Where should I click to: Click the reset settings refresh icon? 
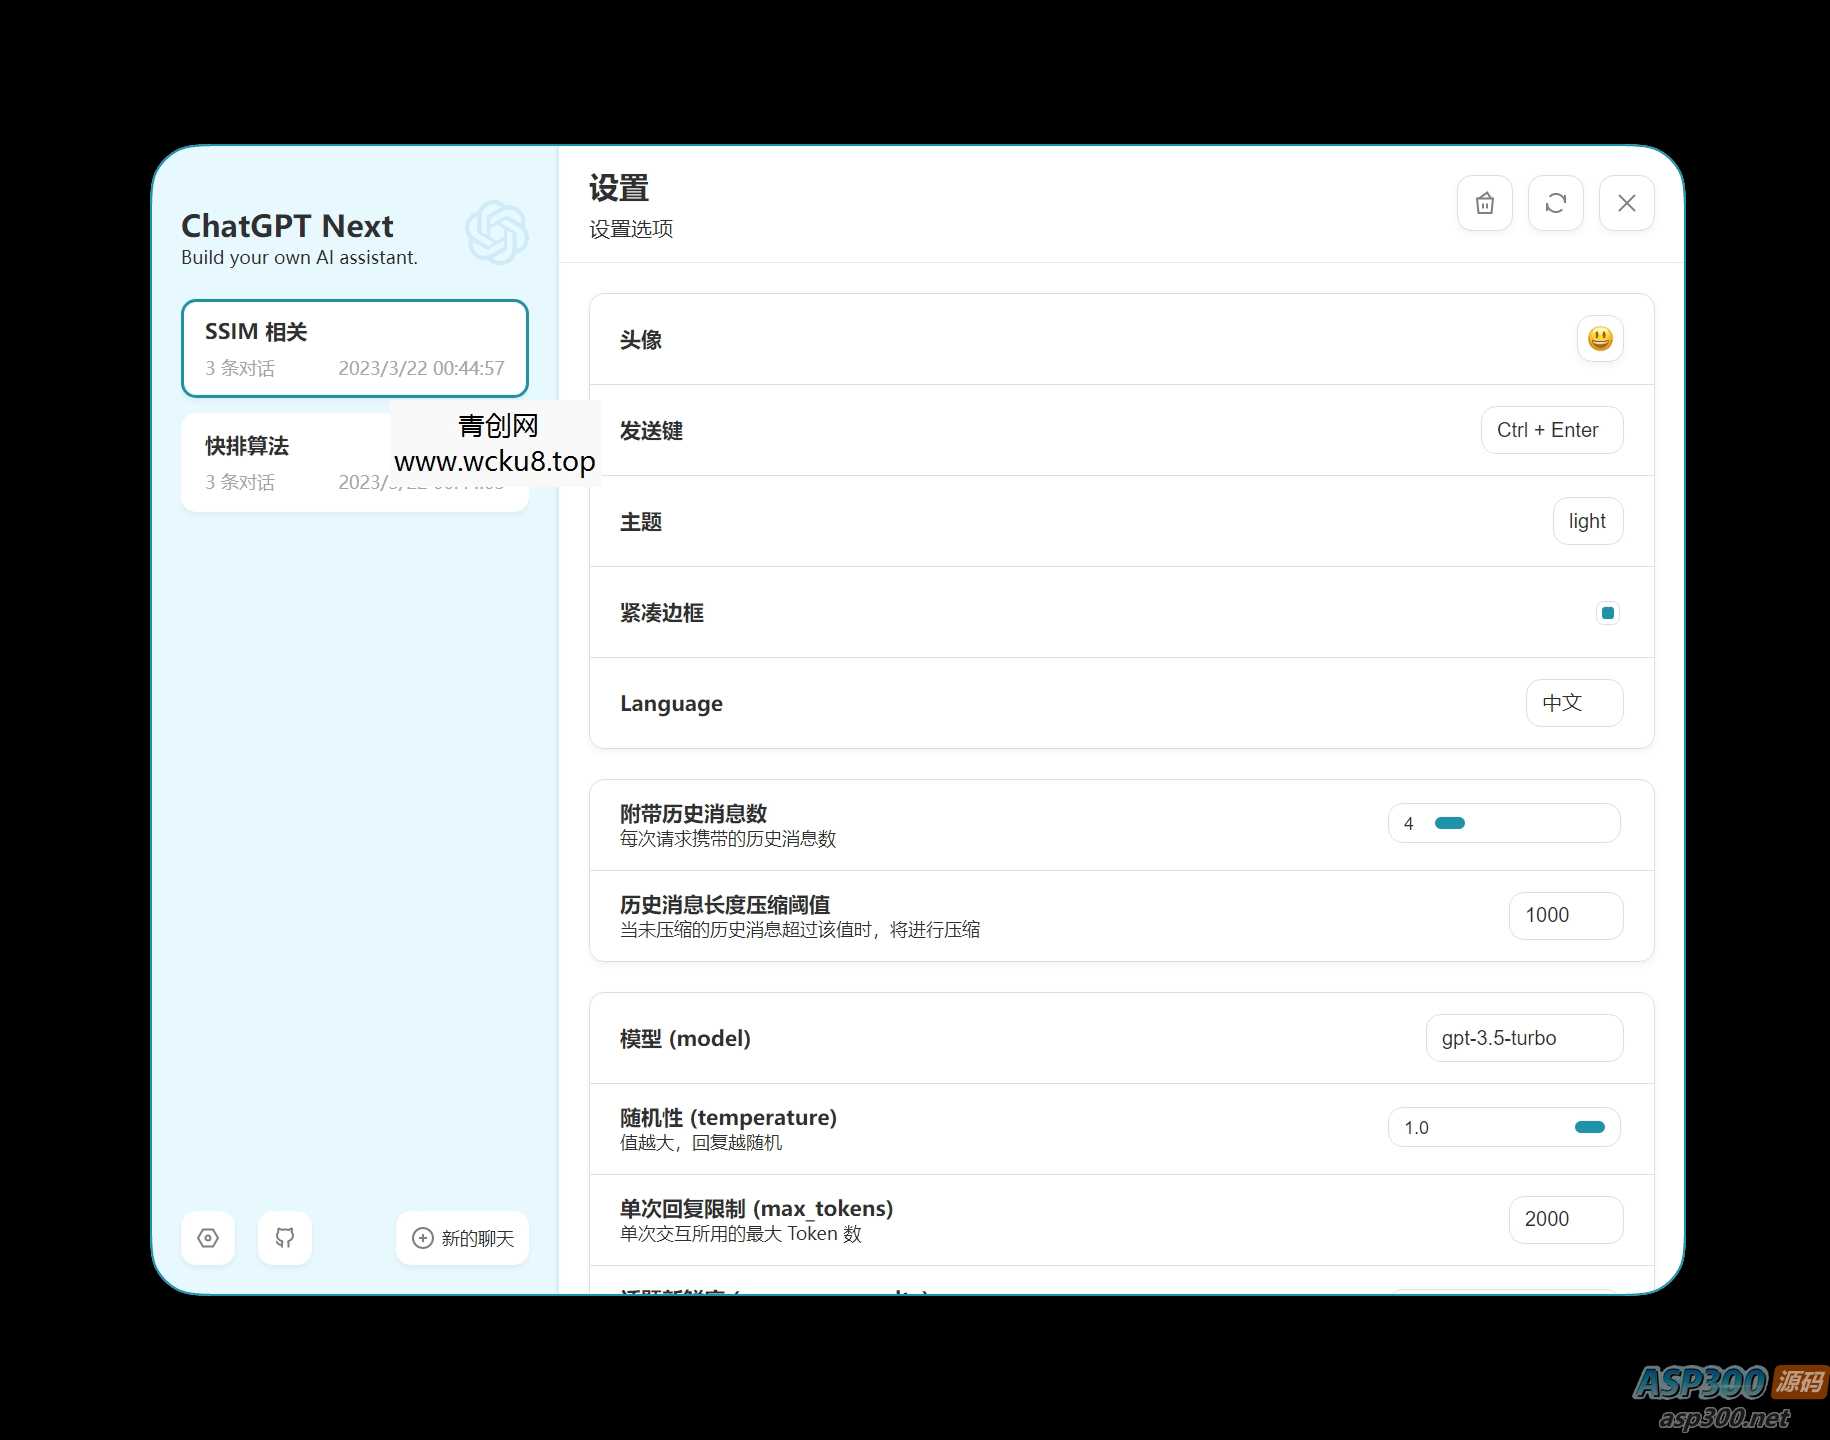coord(1555,203)
